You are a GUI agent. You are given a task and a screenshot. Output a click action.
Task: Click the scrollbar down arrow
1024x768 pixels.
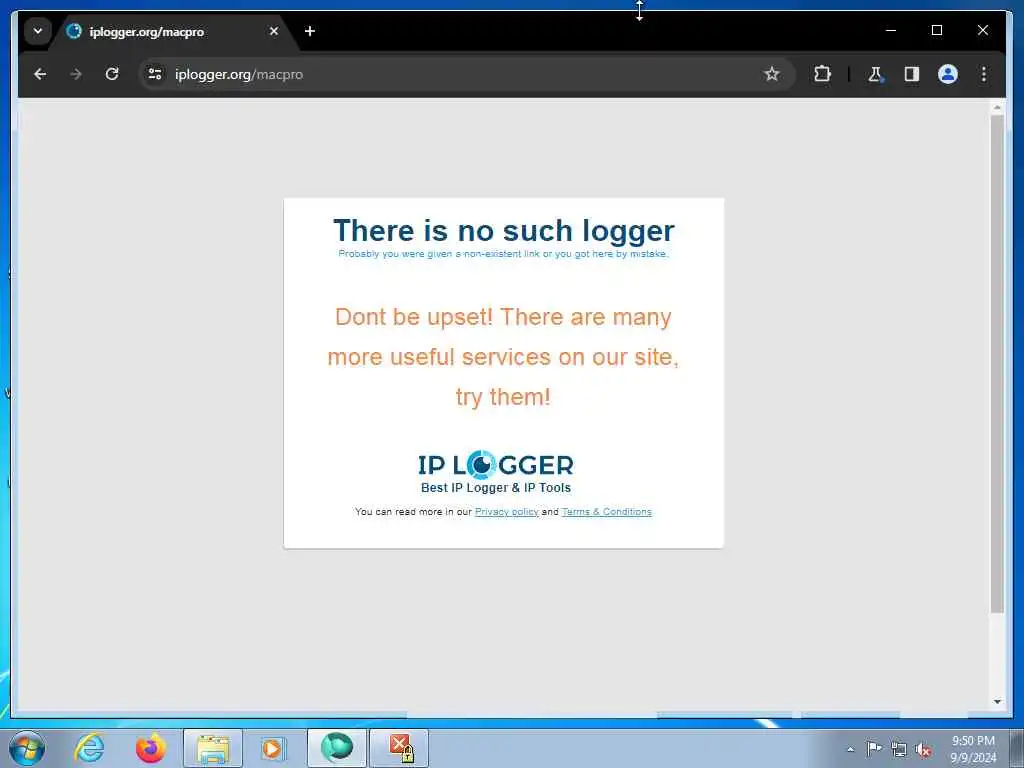[x=997, y=702]
